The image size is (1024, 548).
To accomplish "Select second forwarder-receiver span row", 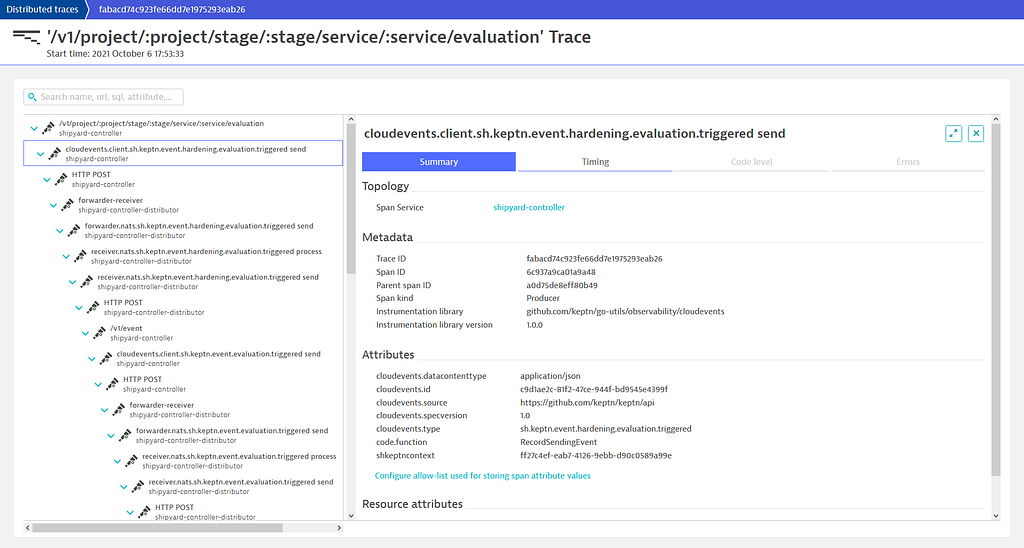I will [183, 410].
